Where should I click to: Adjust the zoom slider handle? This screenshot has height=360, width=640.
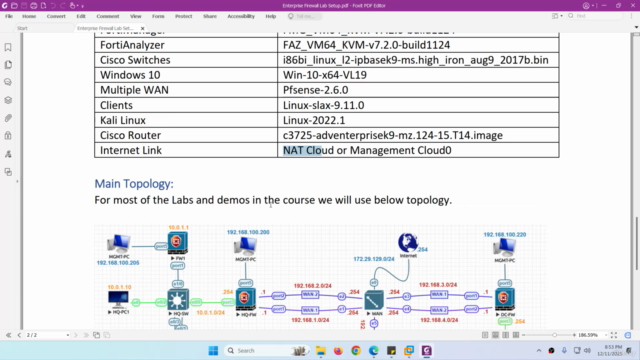(554, 335)
